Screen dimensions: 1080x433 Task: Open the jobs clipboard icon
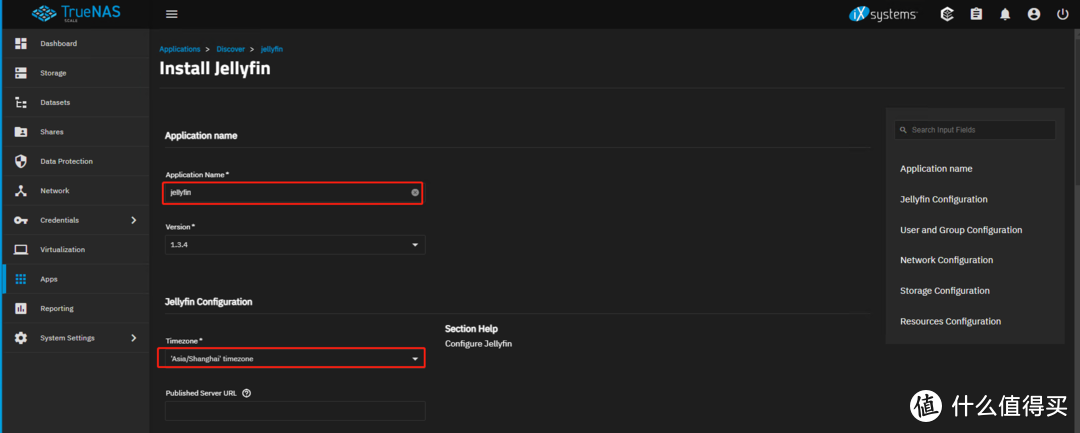pyautogui.click(x=976, y=14)
